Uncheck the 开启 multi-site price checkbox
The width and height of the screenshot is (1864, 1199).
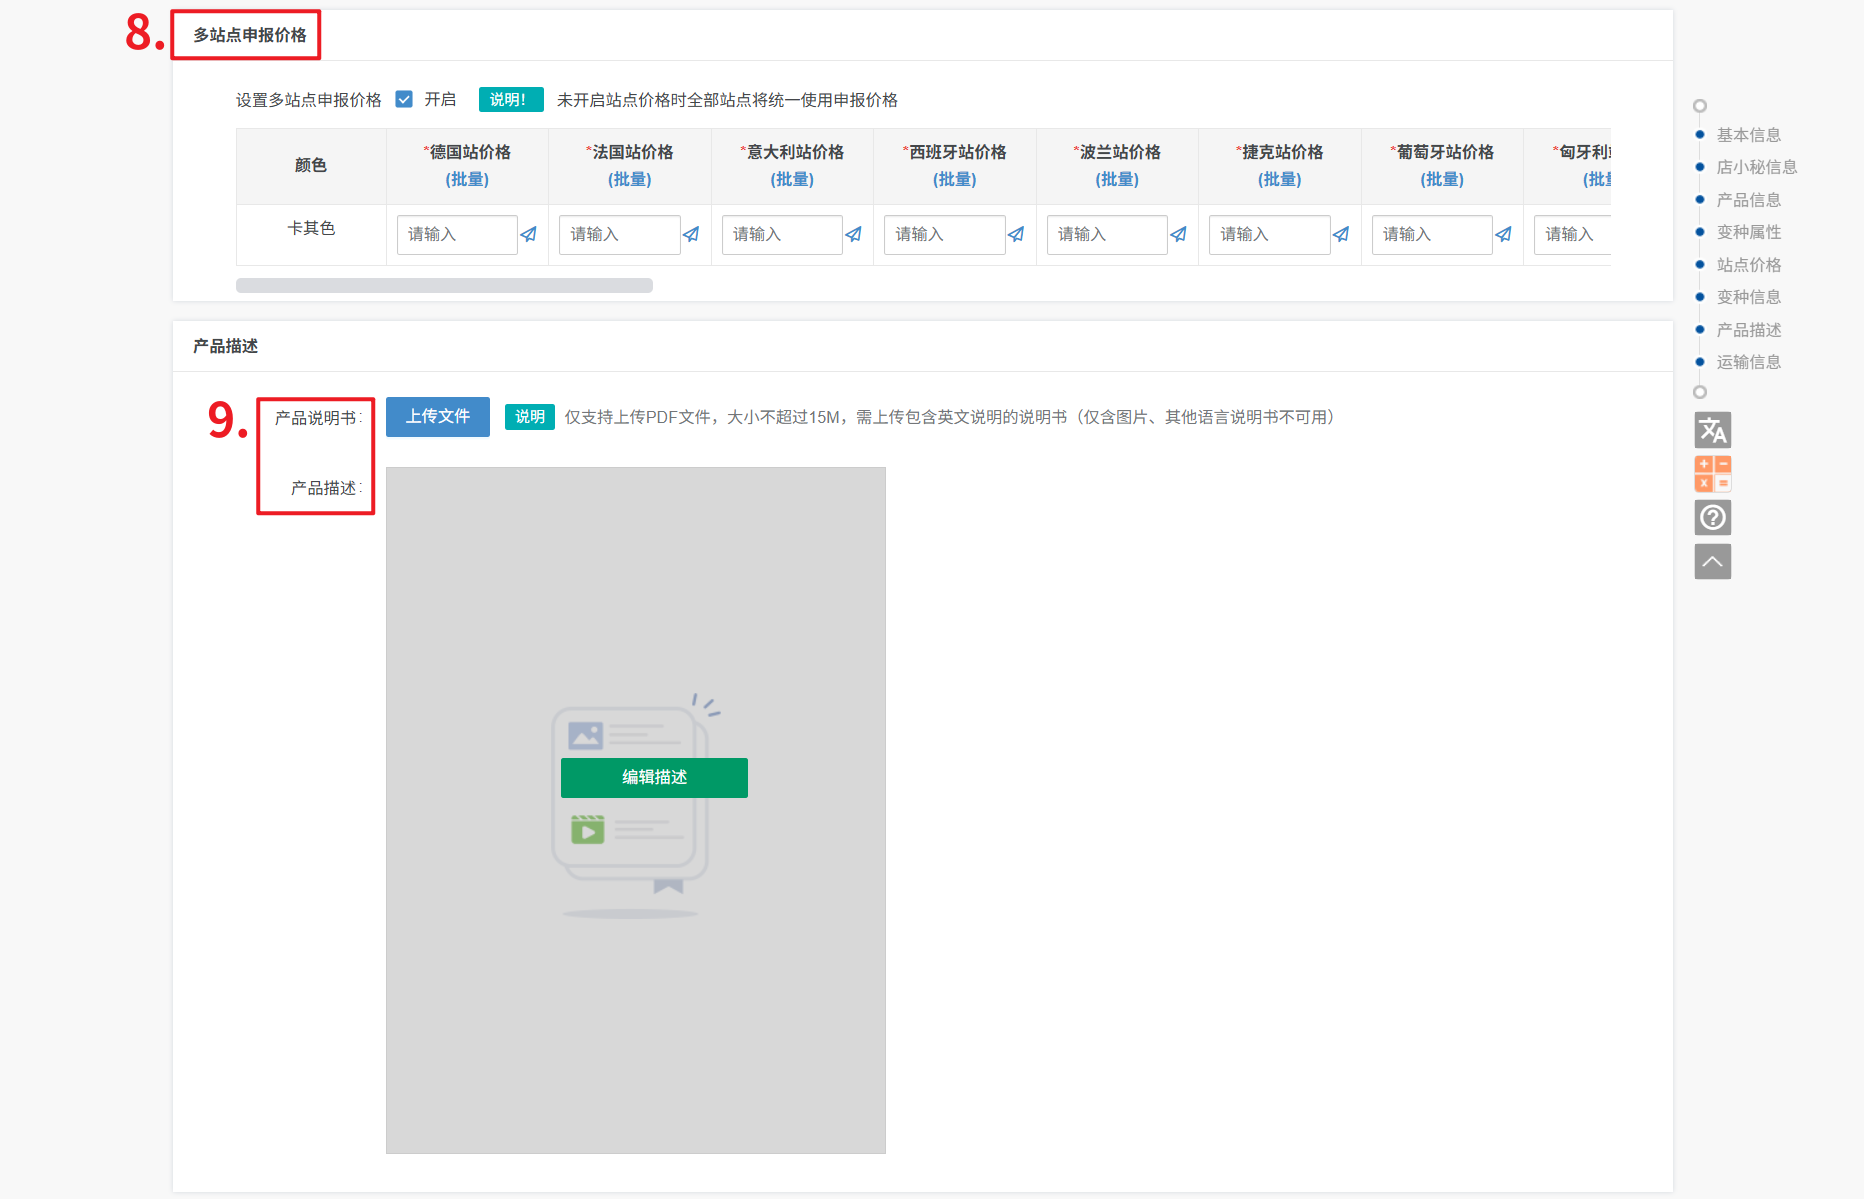[x=404, y=99]
